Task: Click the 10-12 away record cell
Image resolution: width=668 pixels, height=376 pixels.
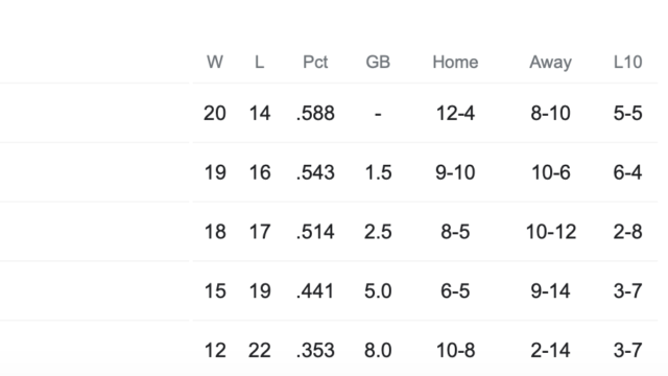Action: [550, 232]
